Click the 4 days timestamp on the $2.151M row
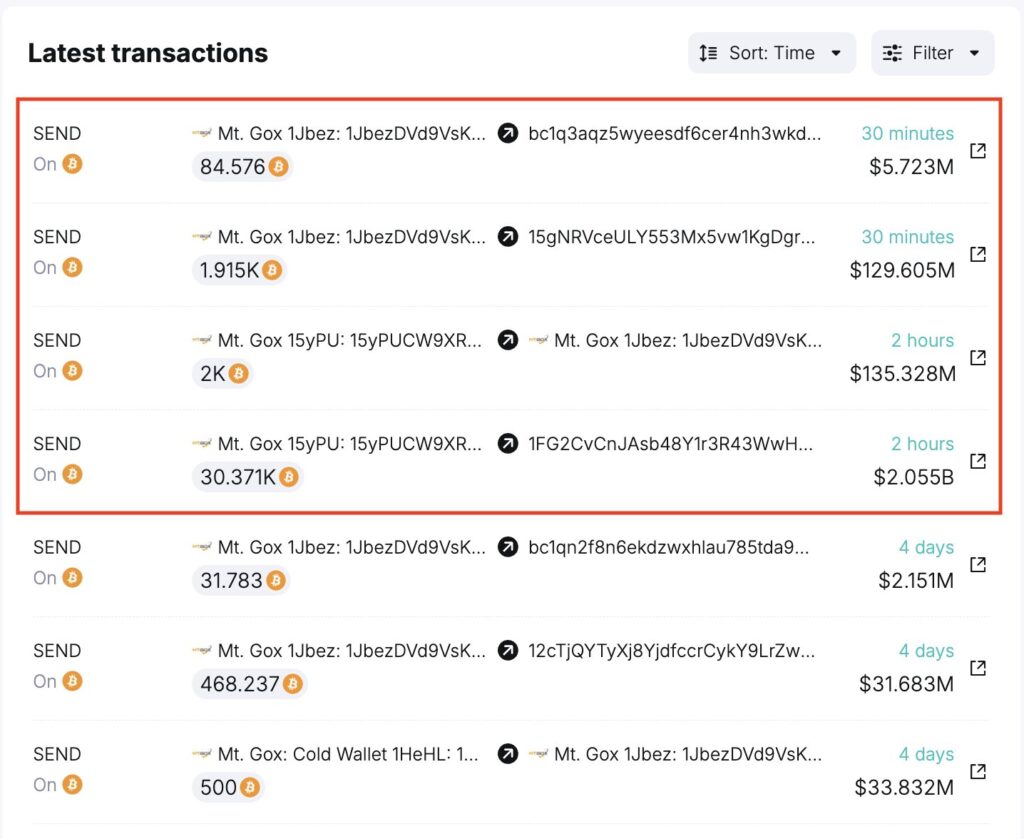The height and width of the screenshot is (839, 1024). pos(926,547)
